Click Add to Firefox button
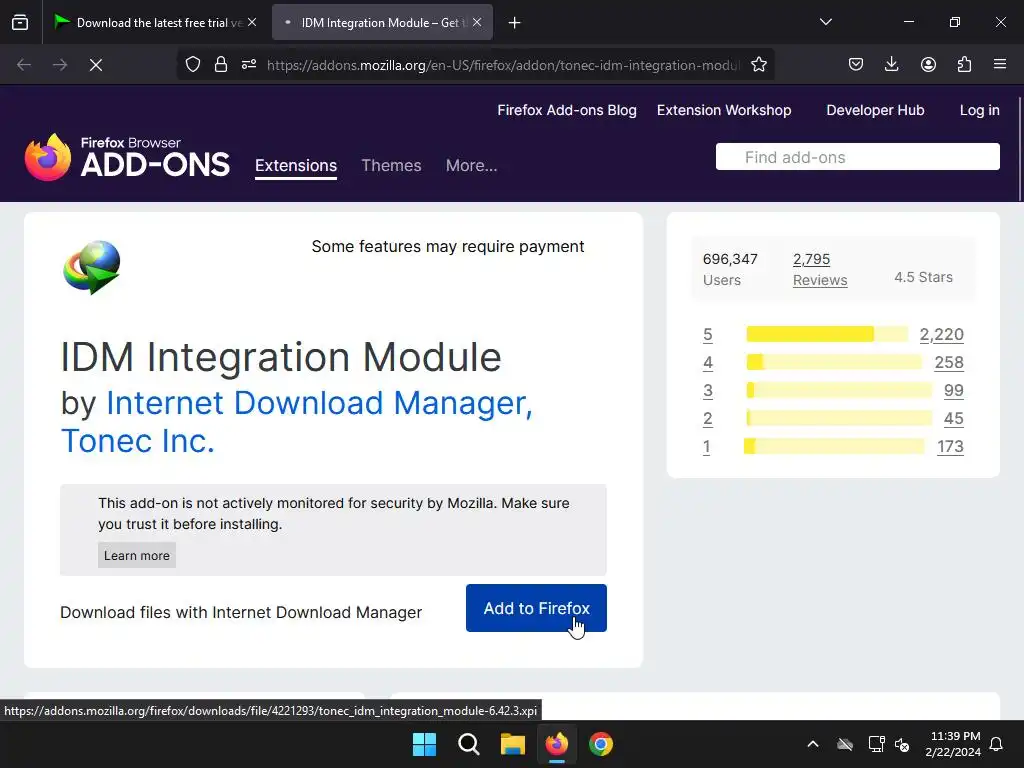Viewport: 1024px width, 768px height. tap(536, 608)
